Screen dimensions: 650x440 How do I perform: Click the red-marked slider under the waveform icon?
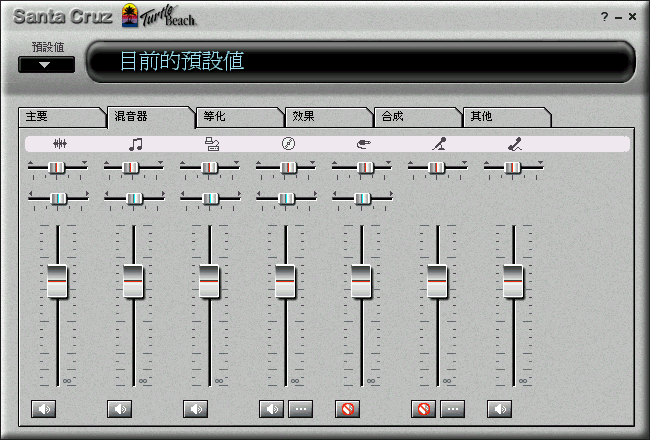(x=56, y=168)
